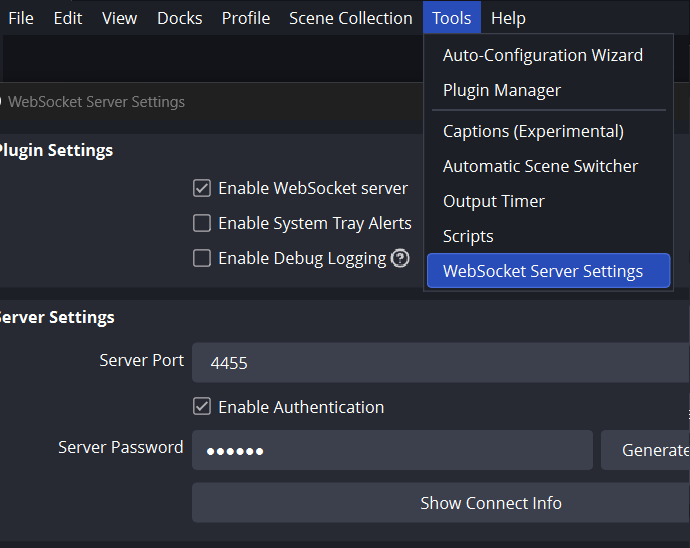Image resolution: width=690 pixels, height=548 pixels.
Task: Click the WebSocket Server Settings dialog title
Action: click(96, 102)
